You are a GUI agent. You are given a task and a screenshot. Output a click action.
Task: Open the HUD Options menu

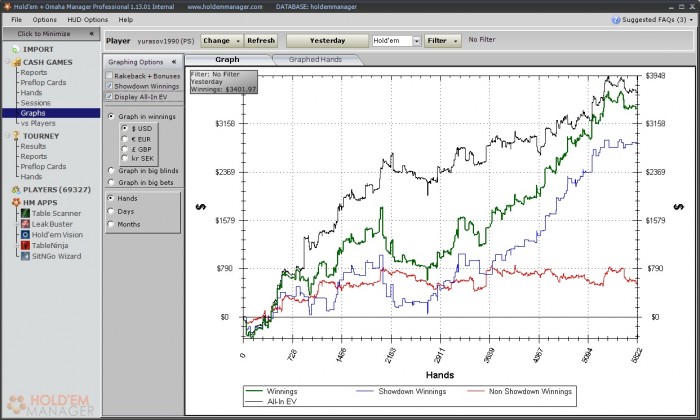[x=88, y=20]
